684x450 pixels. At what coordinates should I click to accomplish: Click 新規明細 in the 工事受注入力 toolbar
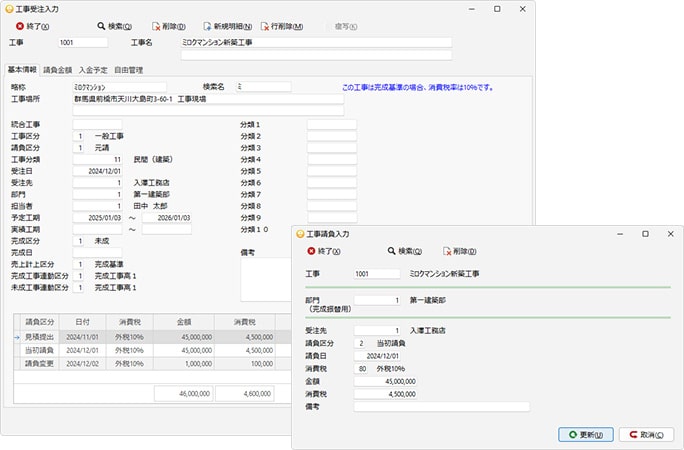[x=228, y=27]
